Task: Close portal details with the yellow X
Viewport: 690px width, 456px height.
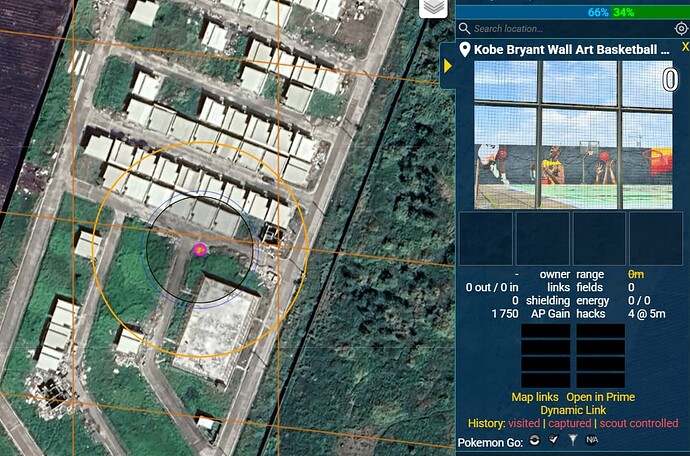Action: pos(685,46)
